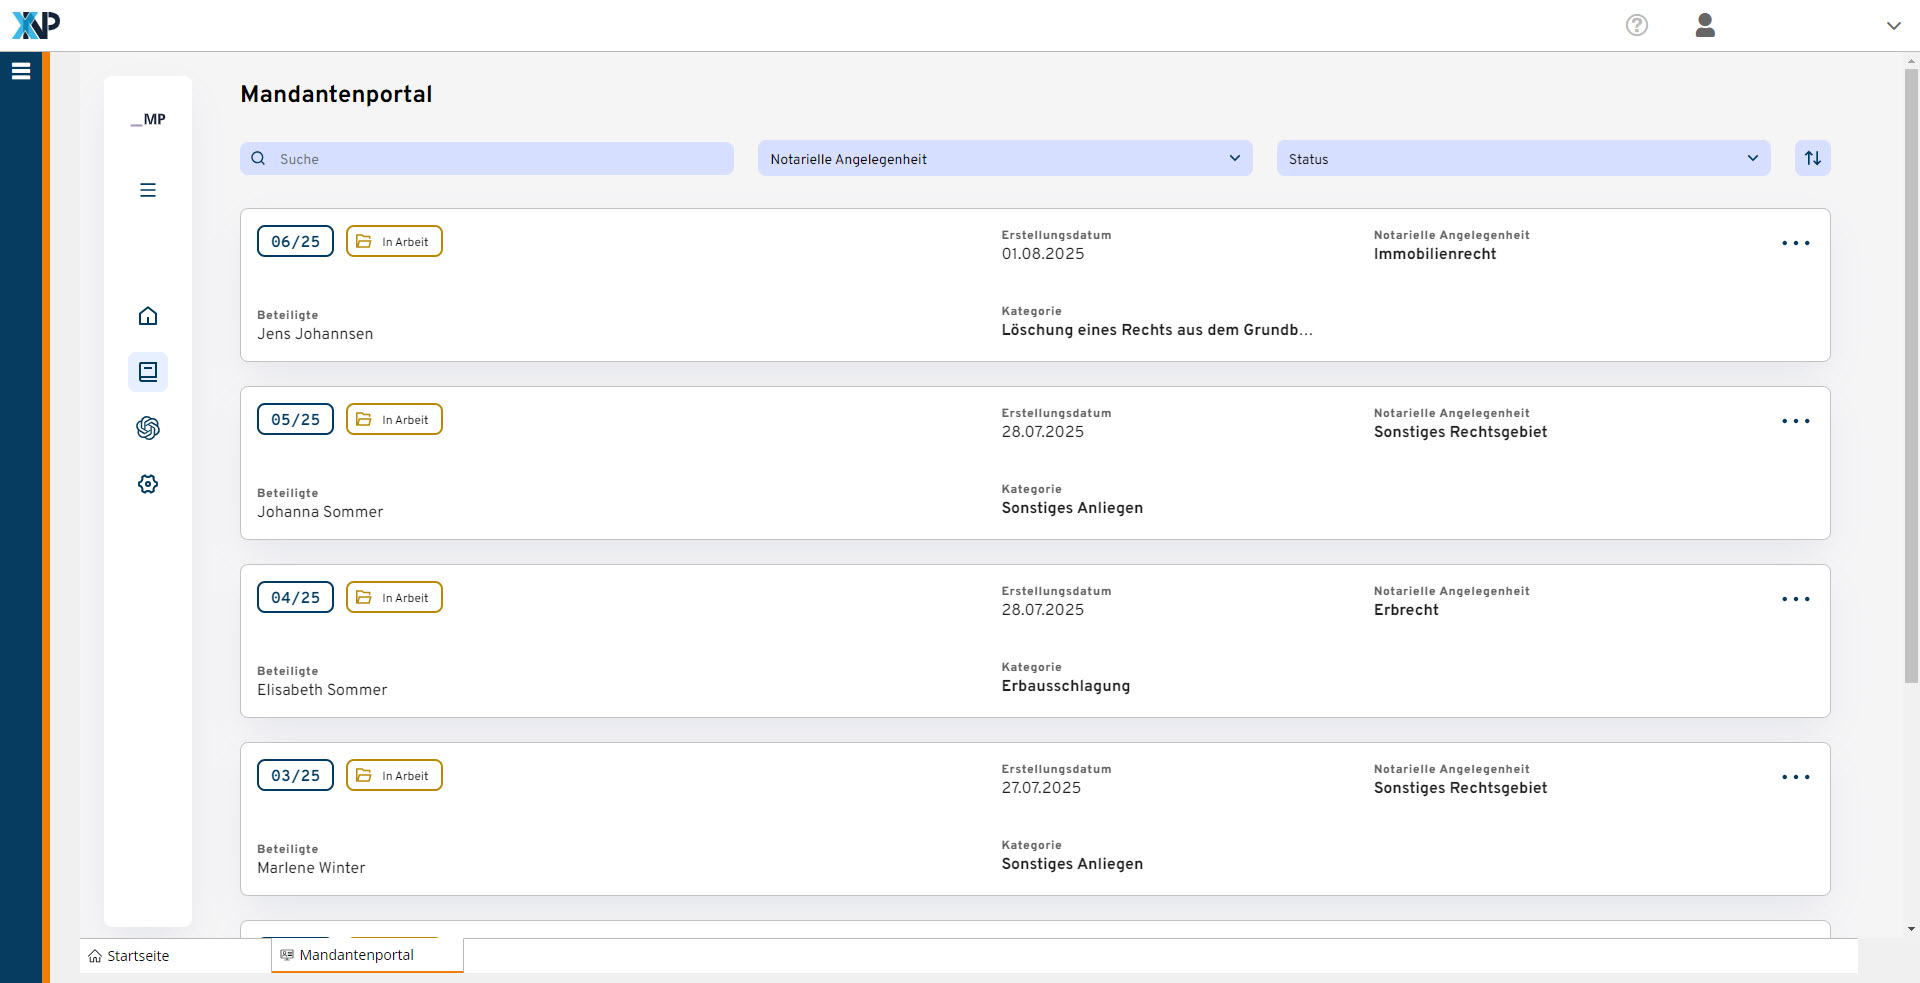
Task: Expand the Notarielle Angelegenheit filter dropdown
Action: coord(1004,158)
